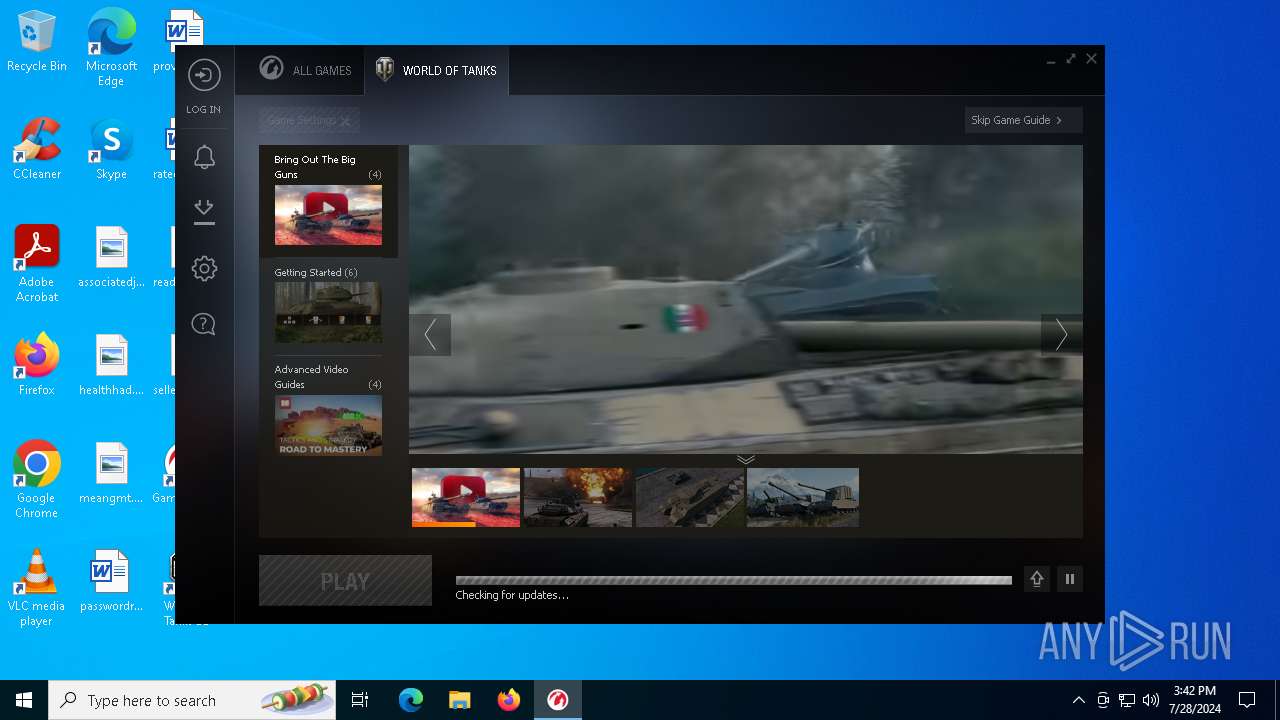Open meangmt image file on desktop
Viewport: 1280px width, 720px height.
[111, 472]
